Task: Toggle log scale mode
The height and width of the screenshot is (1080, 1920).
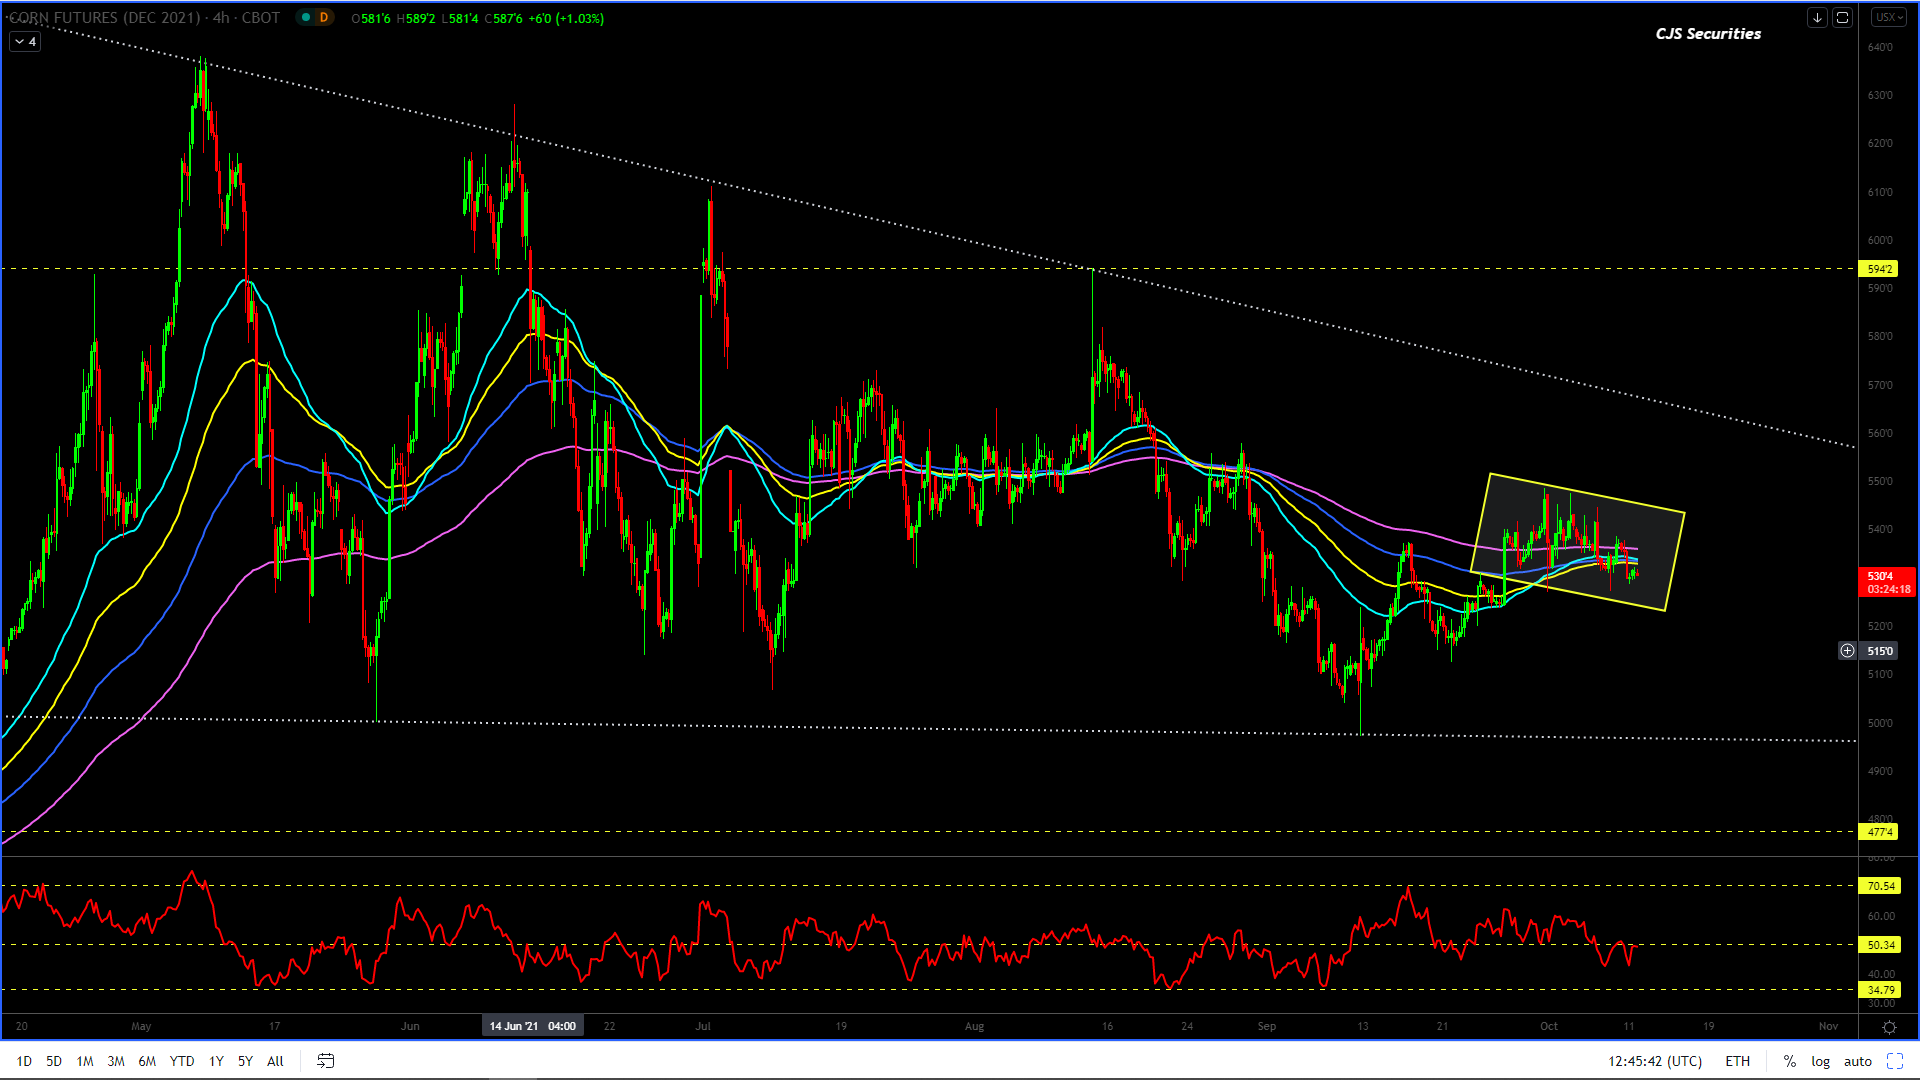Action: click(1820, 1061)
